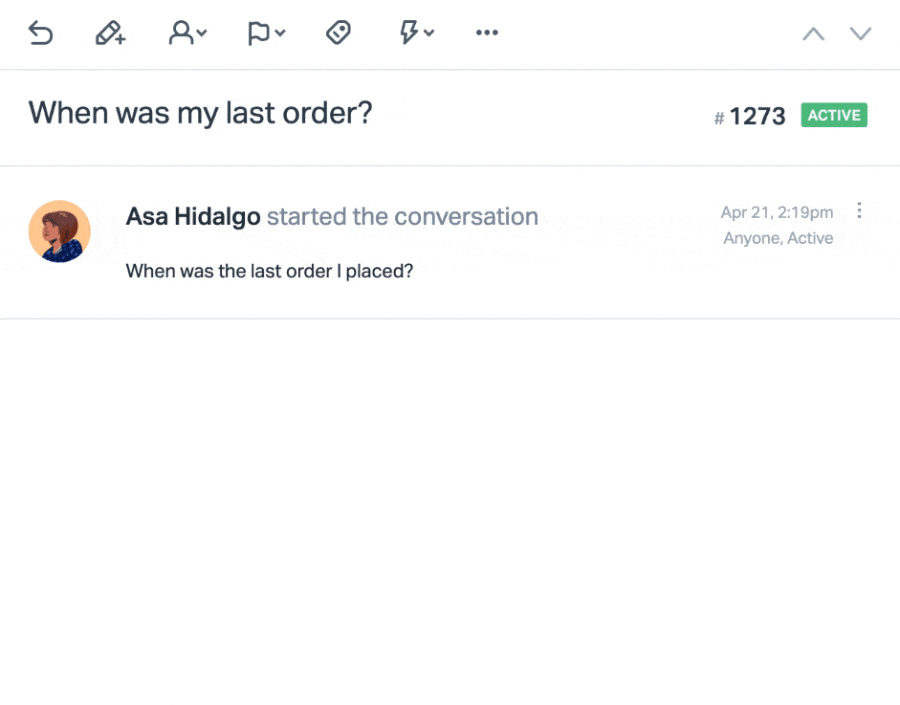
Task: Click the "started the conversation" text
Action: click(x=402, y=216)
